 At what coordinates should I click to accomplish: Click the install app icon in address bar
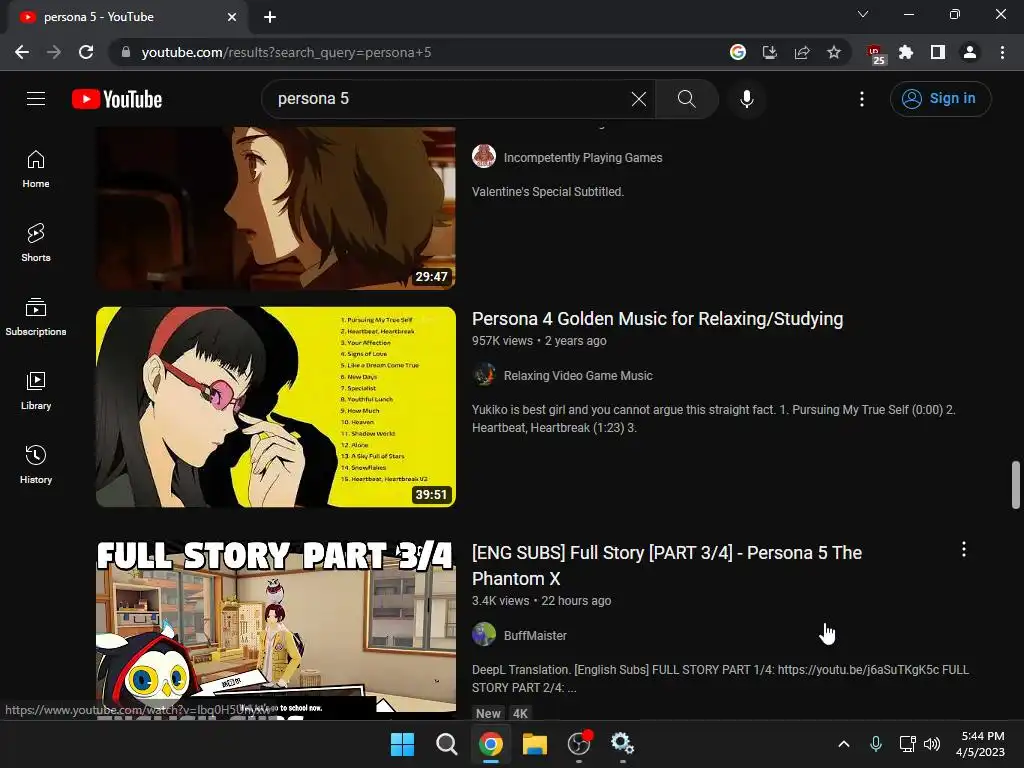(x=770, y=52)
